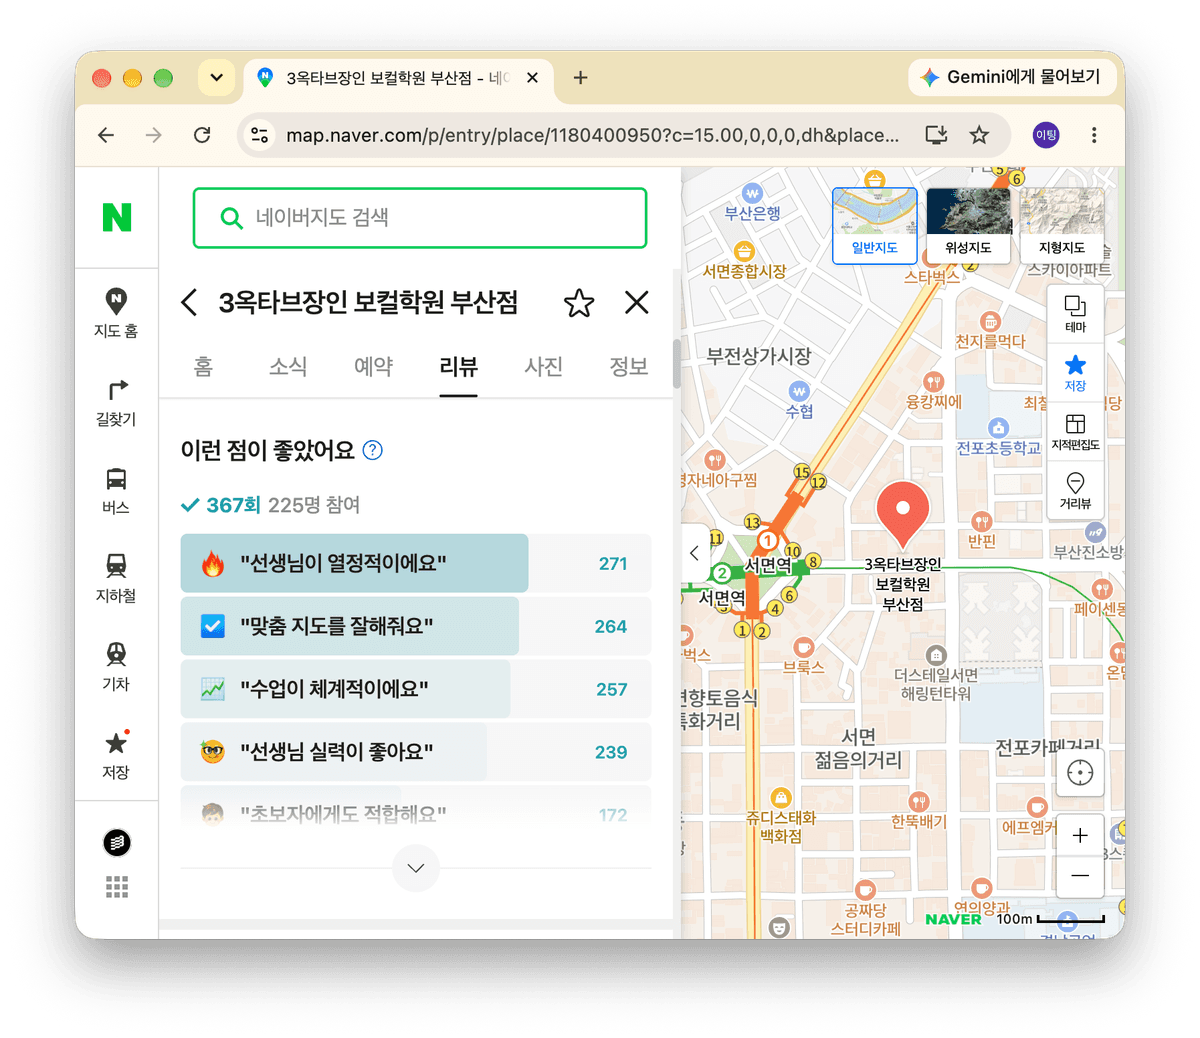Viewport: 1200px width, 1038px height.
Task: Select "수업이 체계적이에요" keyword row
Action: tap(416, 689)
